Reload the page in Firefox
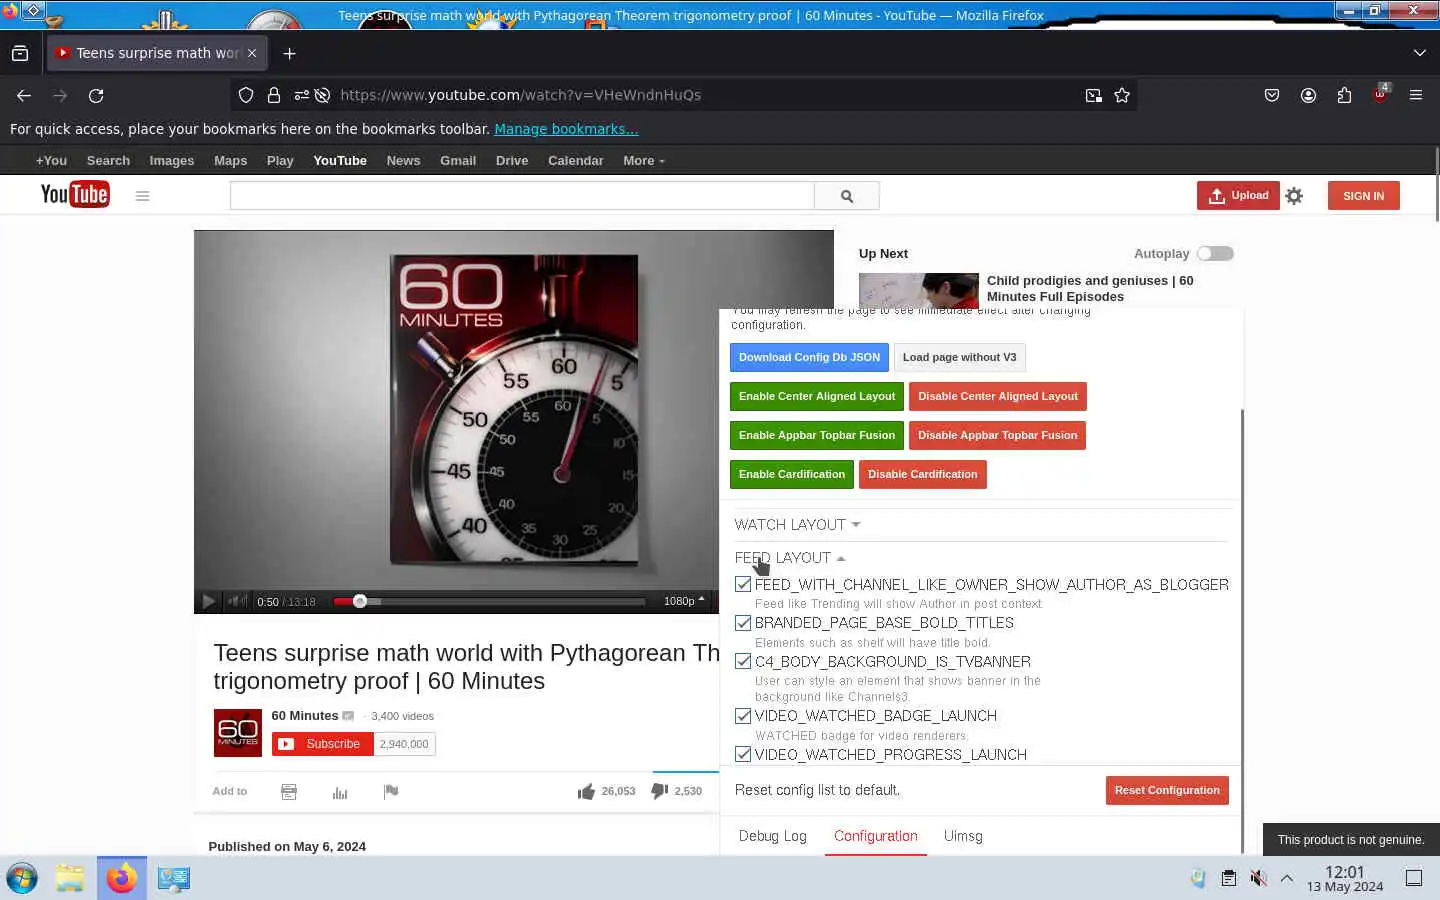The height and width of the screenshot is (900, 1440). point(96,95)
